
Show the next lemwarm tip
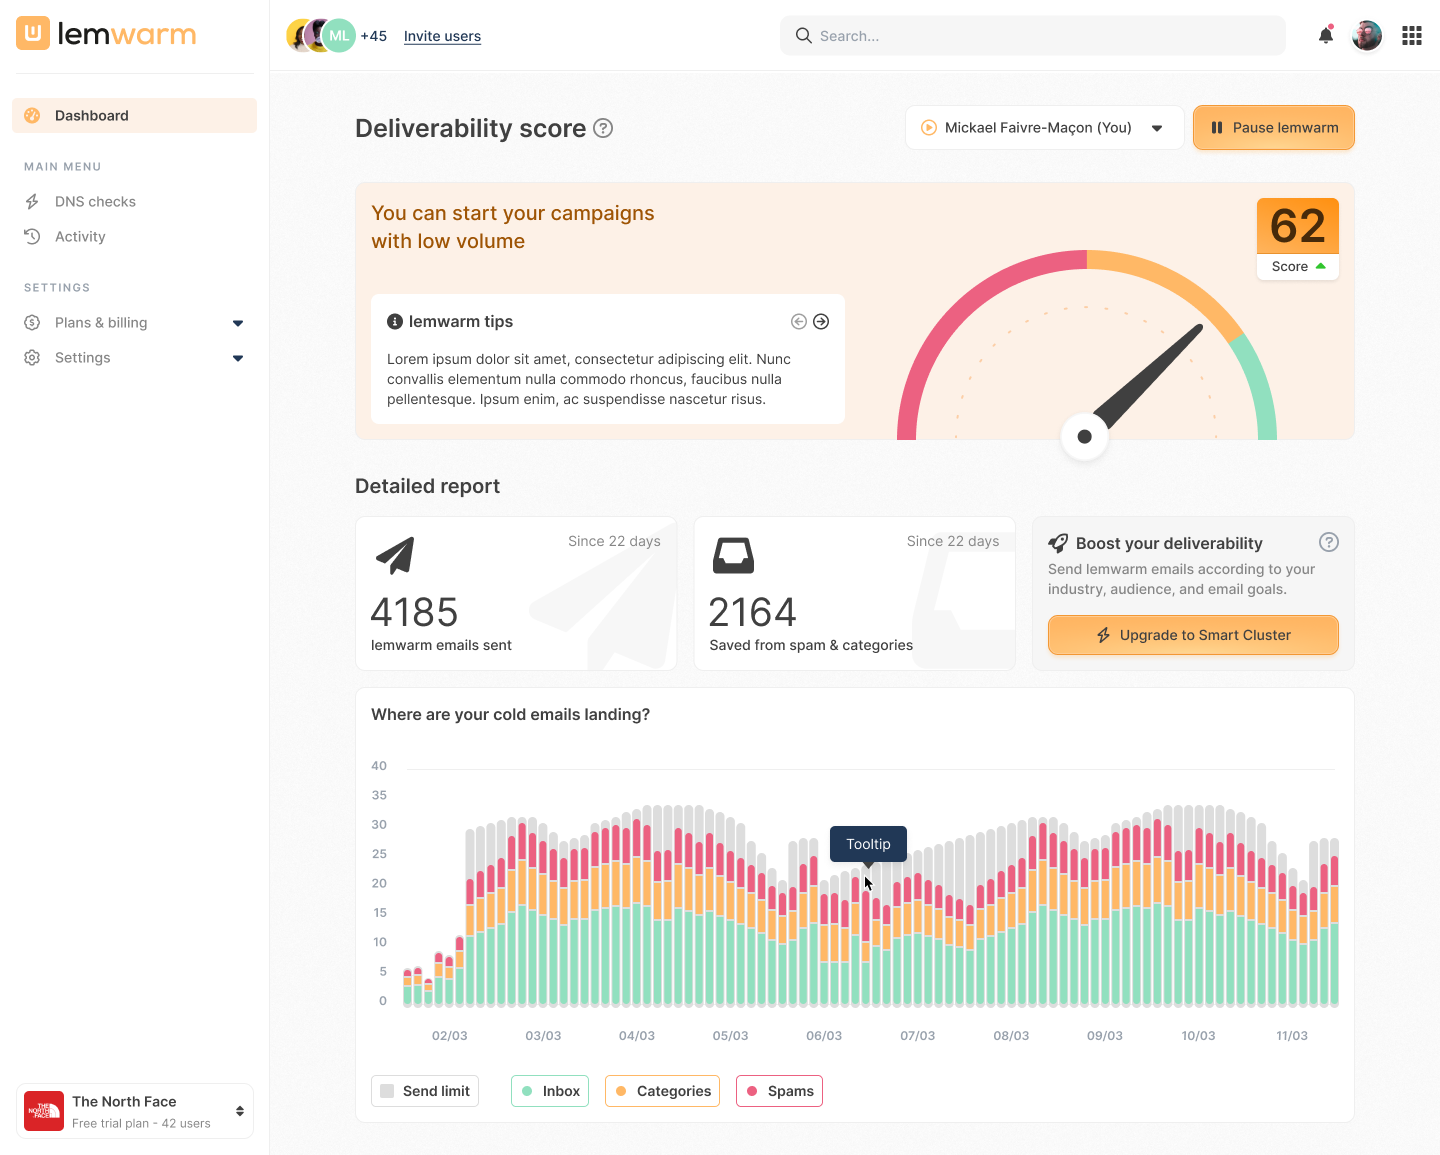coord(821,322)
